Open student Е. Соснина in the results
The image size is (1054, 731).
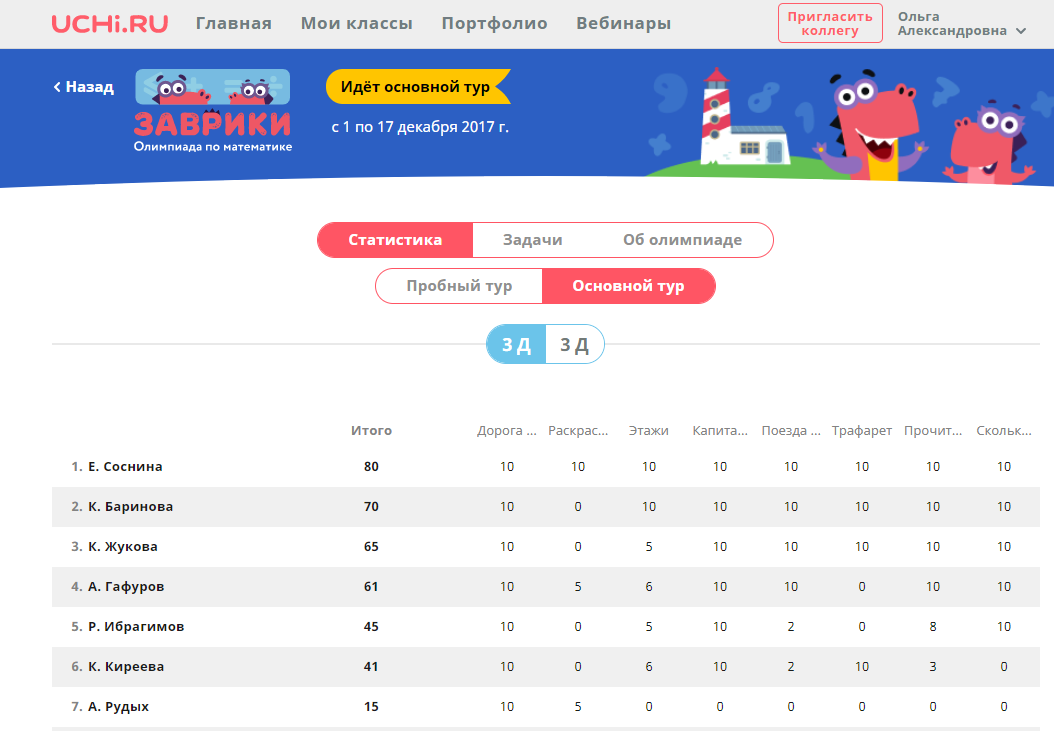(125, 467)
